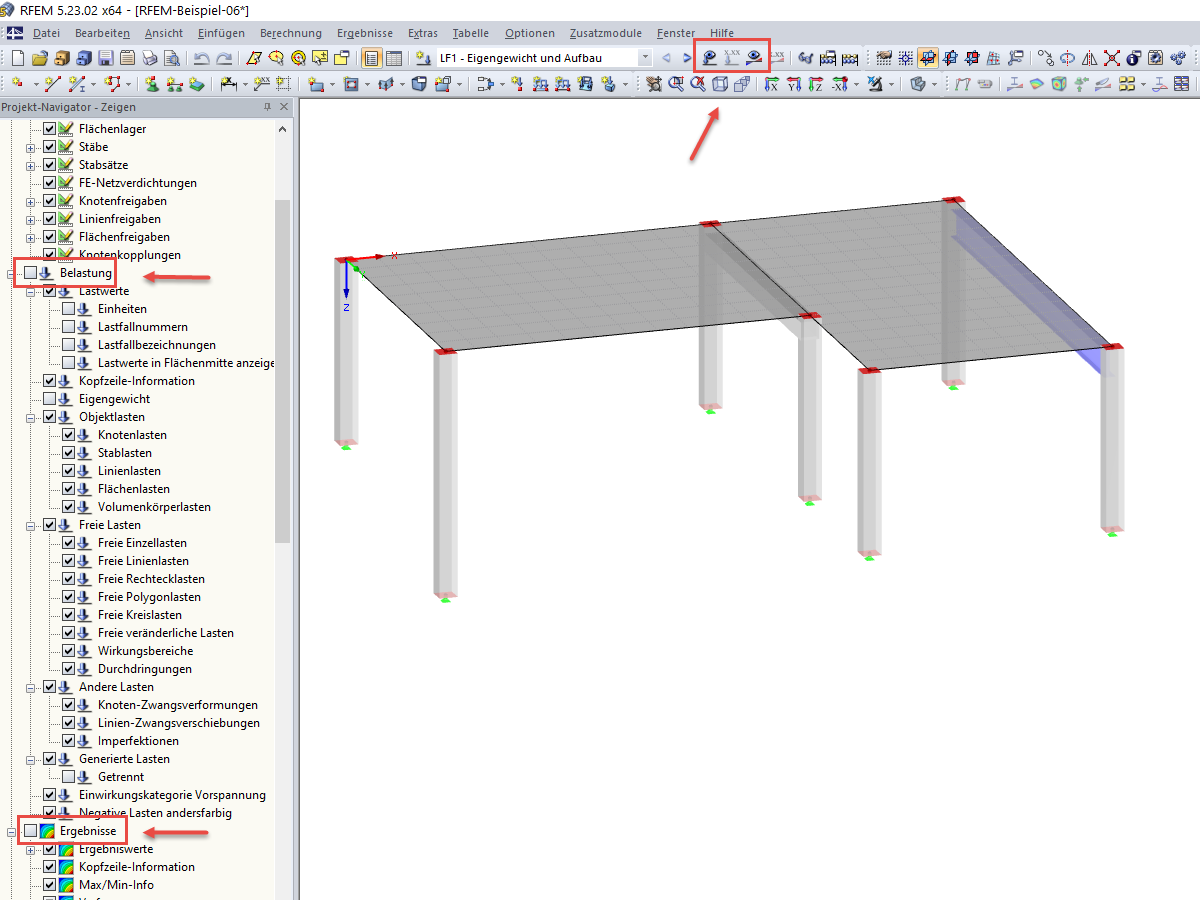Expand the Stäbe tree node
The image size is (1200, 900).
31,147
